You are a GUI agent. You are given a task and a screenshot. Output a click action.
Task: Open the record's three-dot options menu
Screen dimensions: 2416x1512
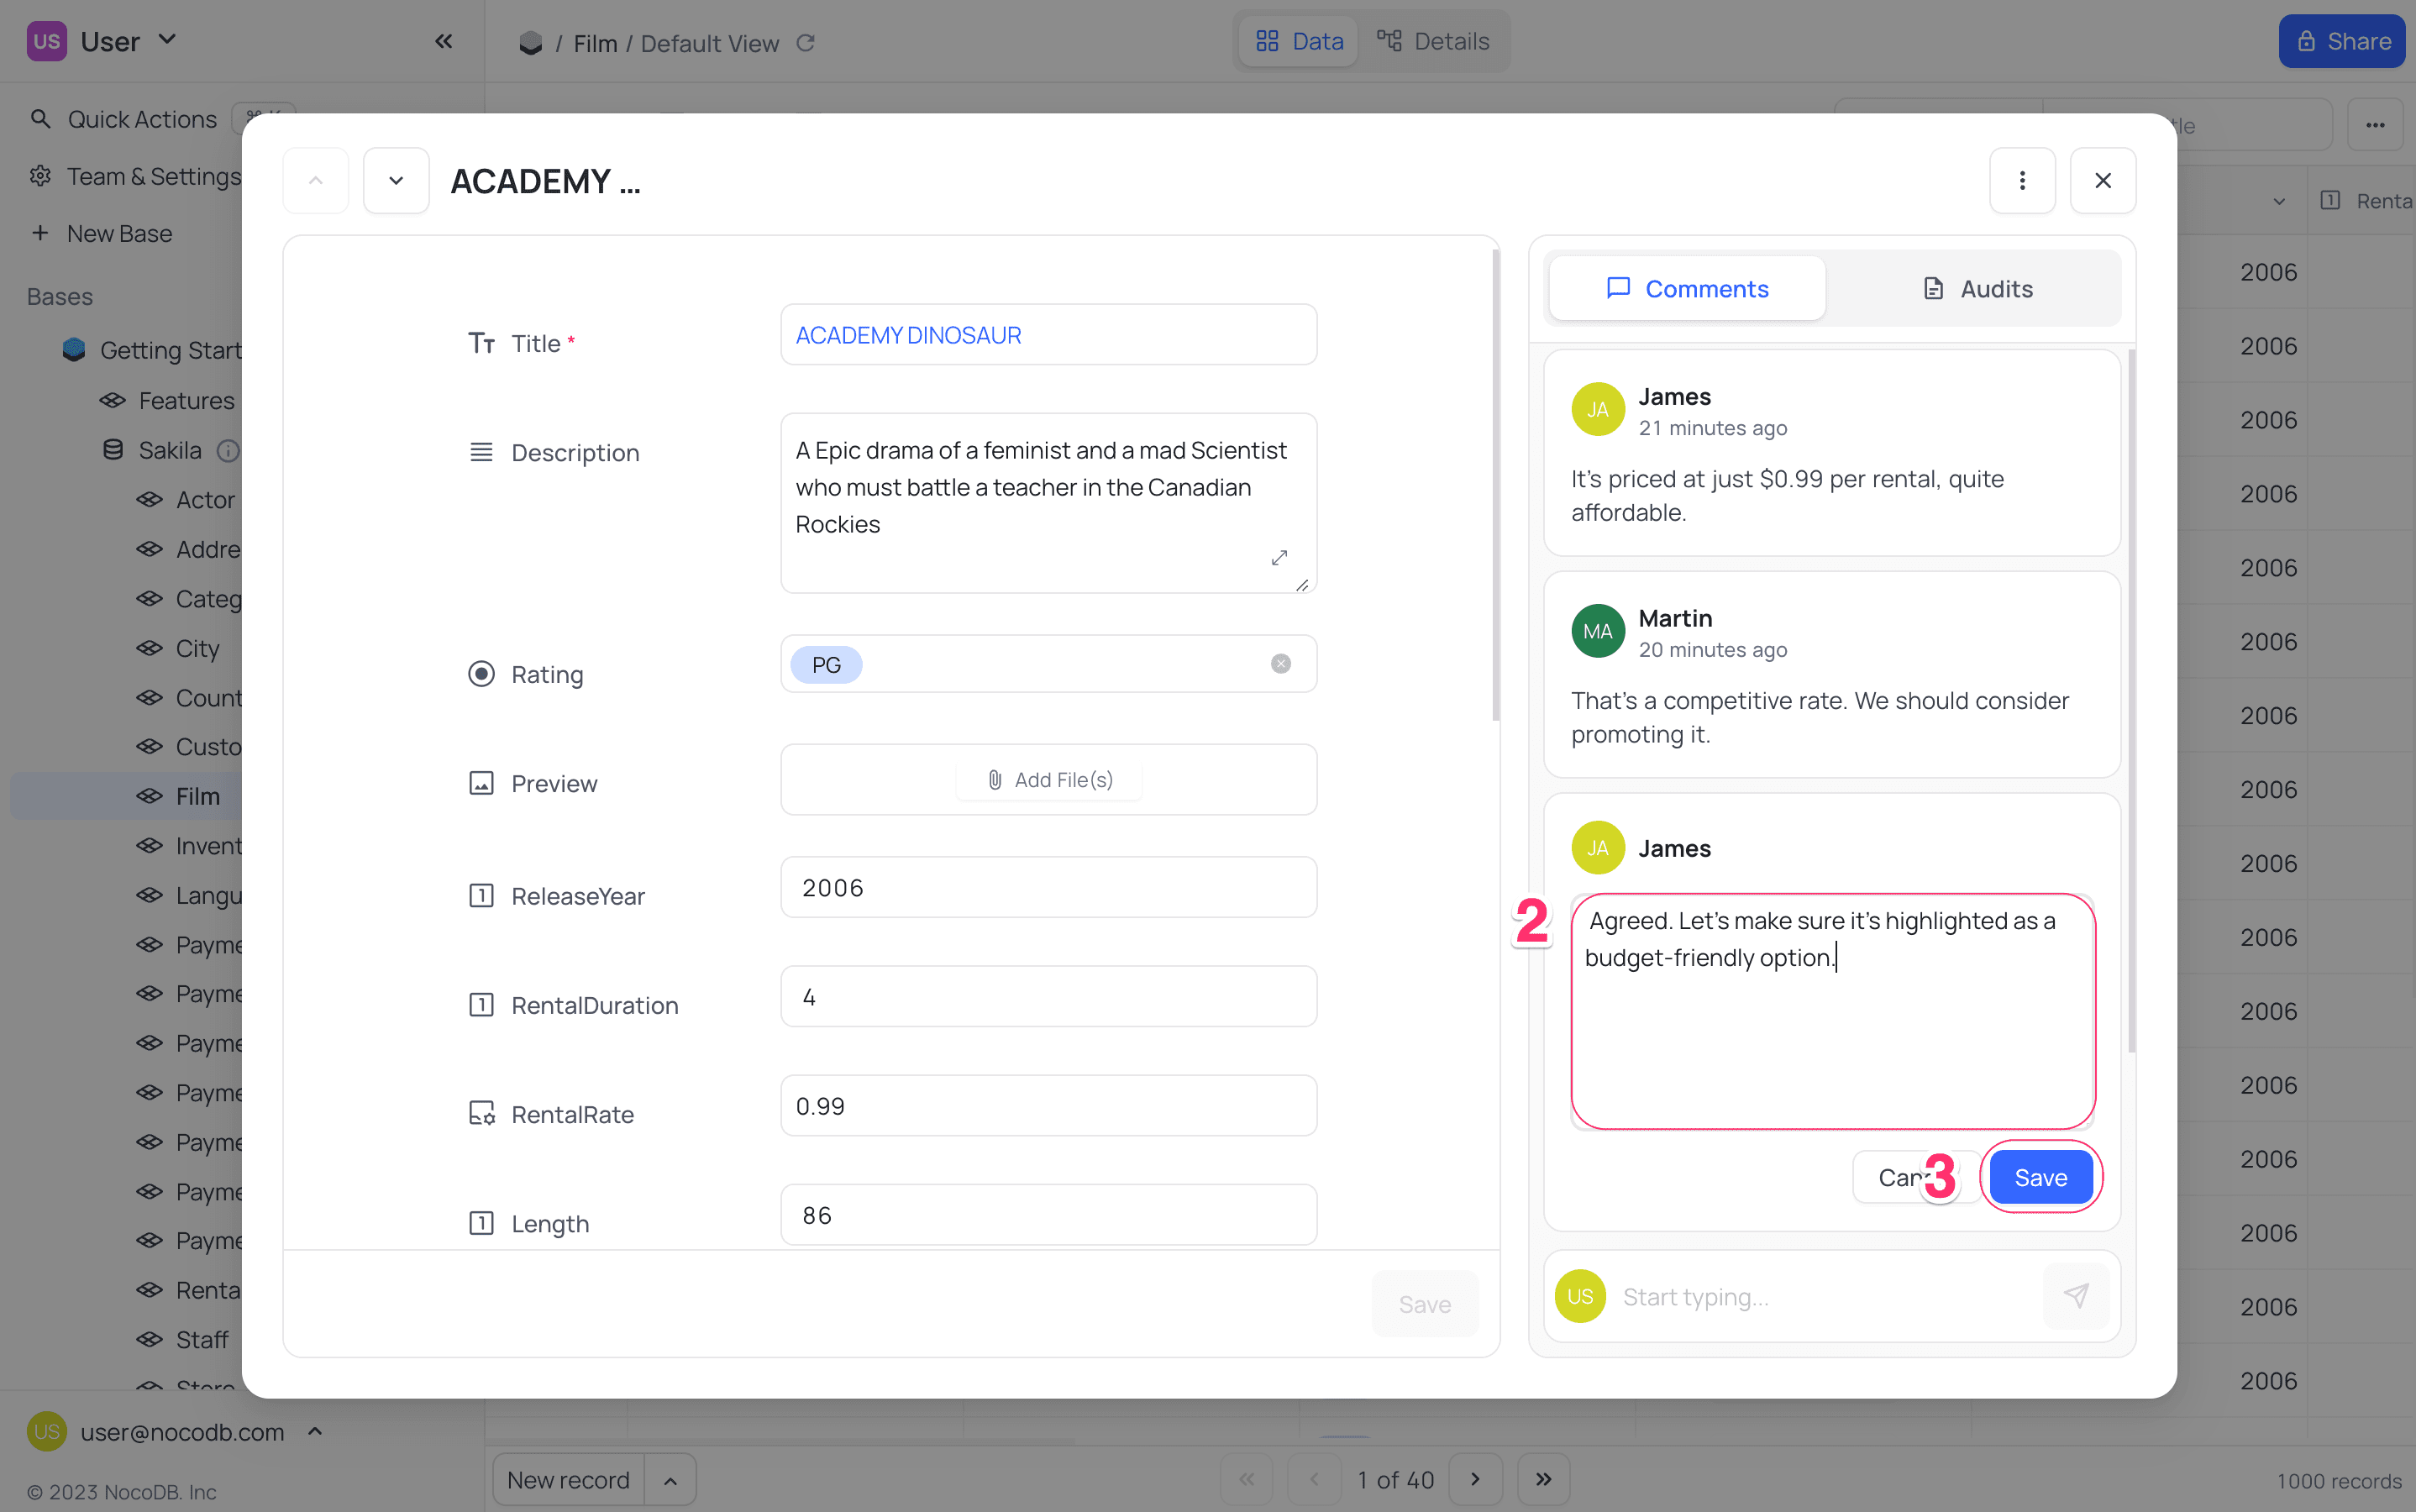pos(2022,181)
